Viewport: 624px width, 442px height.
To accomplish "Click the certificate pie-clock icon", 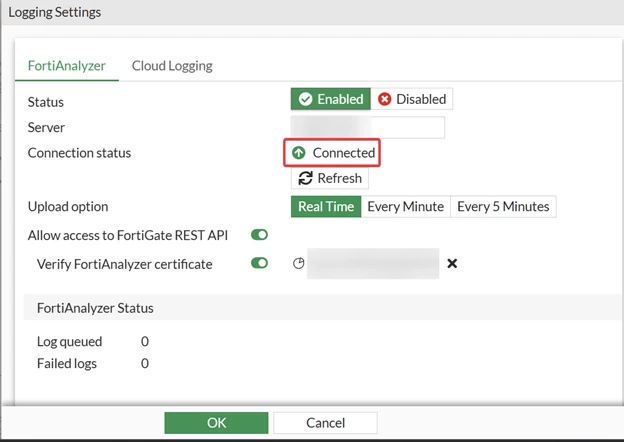I will pos(298,263).
